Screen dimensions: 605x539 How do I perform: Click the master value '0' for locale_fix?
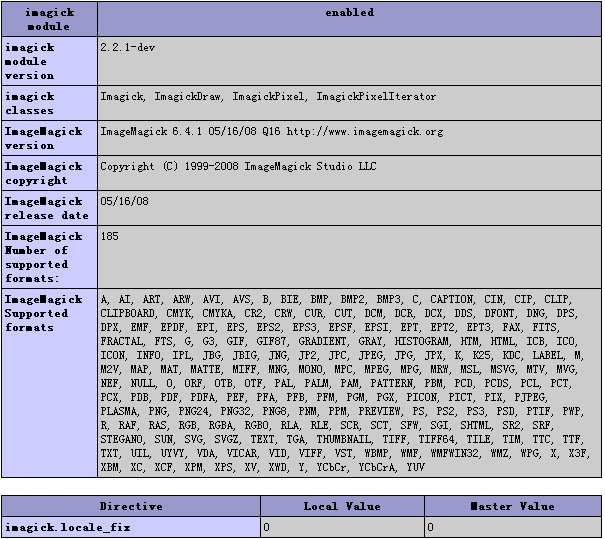tap(431, 527)
